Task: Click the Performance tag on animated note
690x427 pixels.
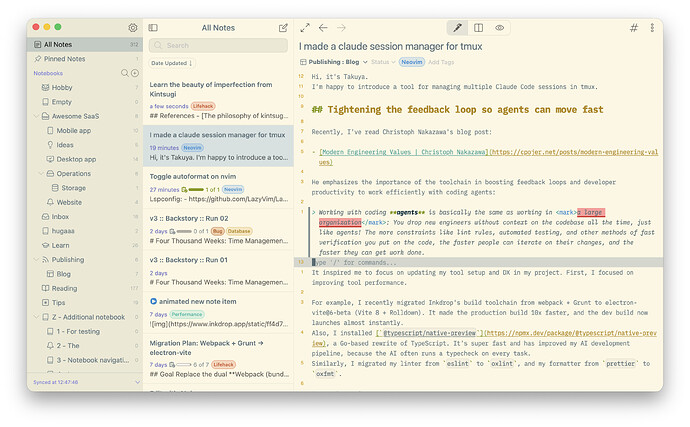Action: pos(187,314)
